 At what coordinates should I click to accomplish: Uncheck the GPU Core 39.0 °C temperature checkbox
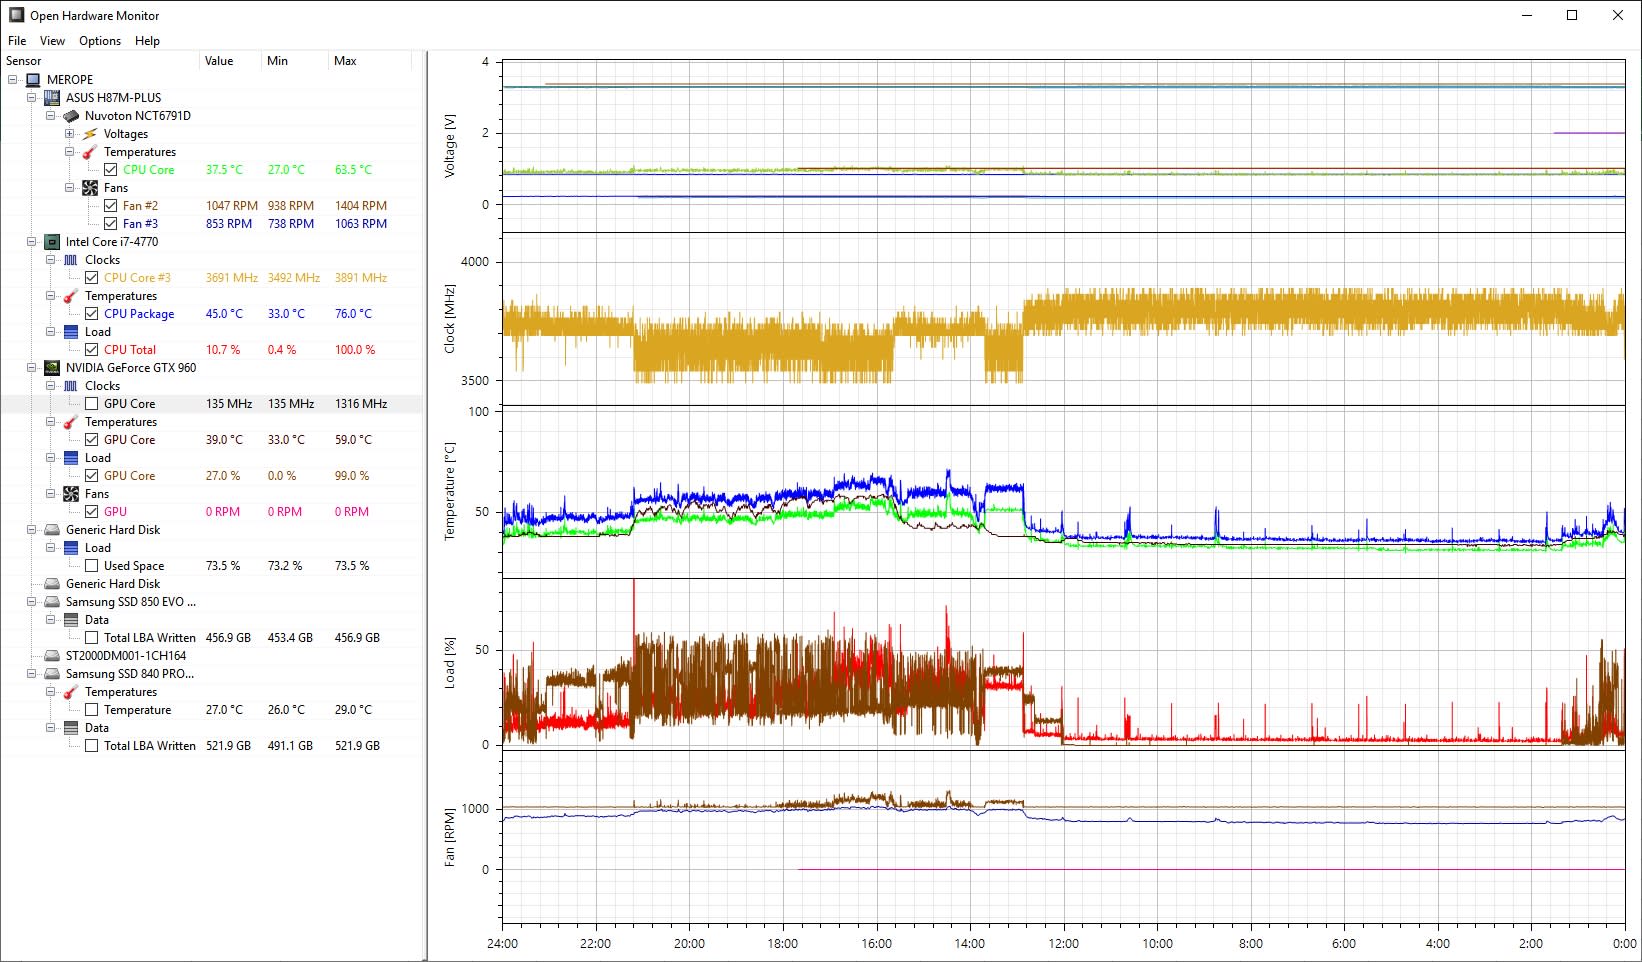92,440
